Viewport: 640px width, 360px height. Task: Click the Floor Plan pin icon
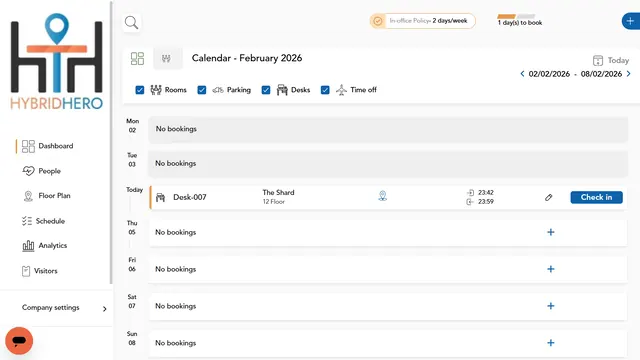[28, 196]
